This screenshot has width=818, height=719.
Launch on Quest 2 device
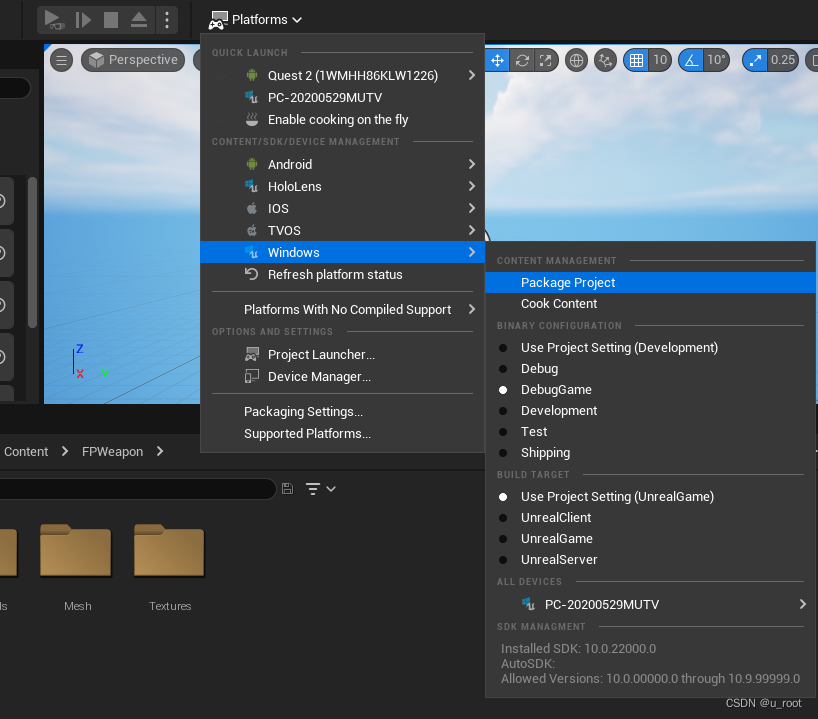[342, 76]
